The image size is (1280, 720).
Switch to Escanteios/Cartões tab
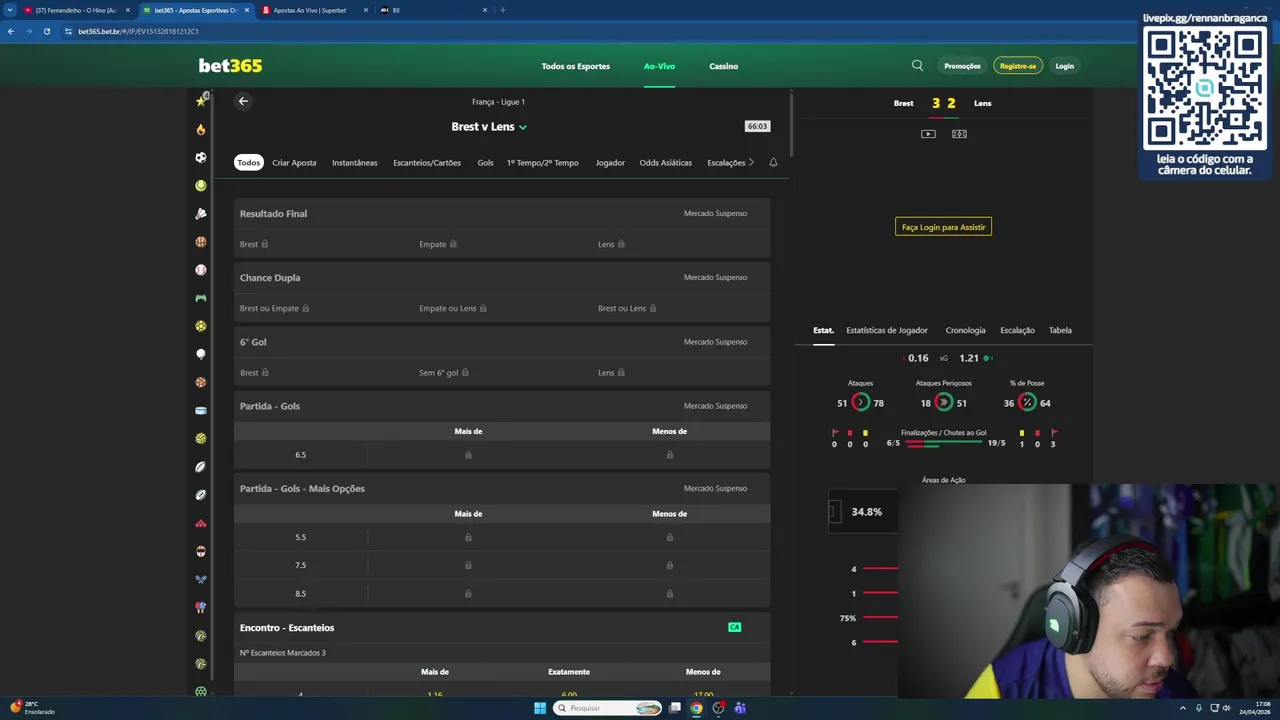click(427, 162)
